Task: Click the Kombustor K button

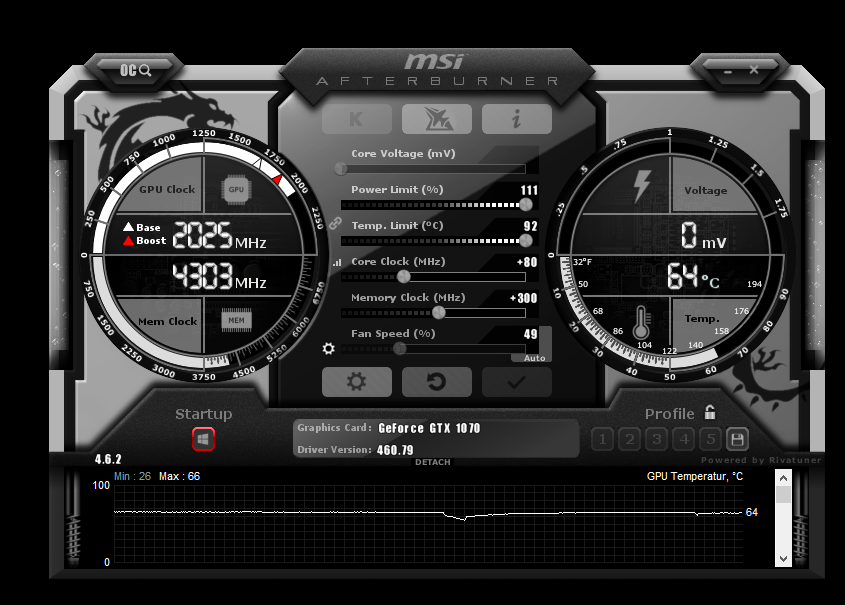Action: pyautogui.click(x=356, y=119)
